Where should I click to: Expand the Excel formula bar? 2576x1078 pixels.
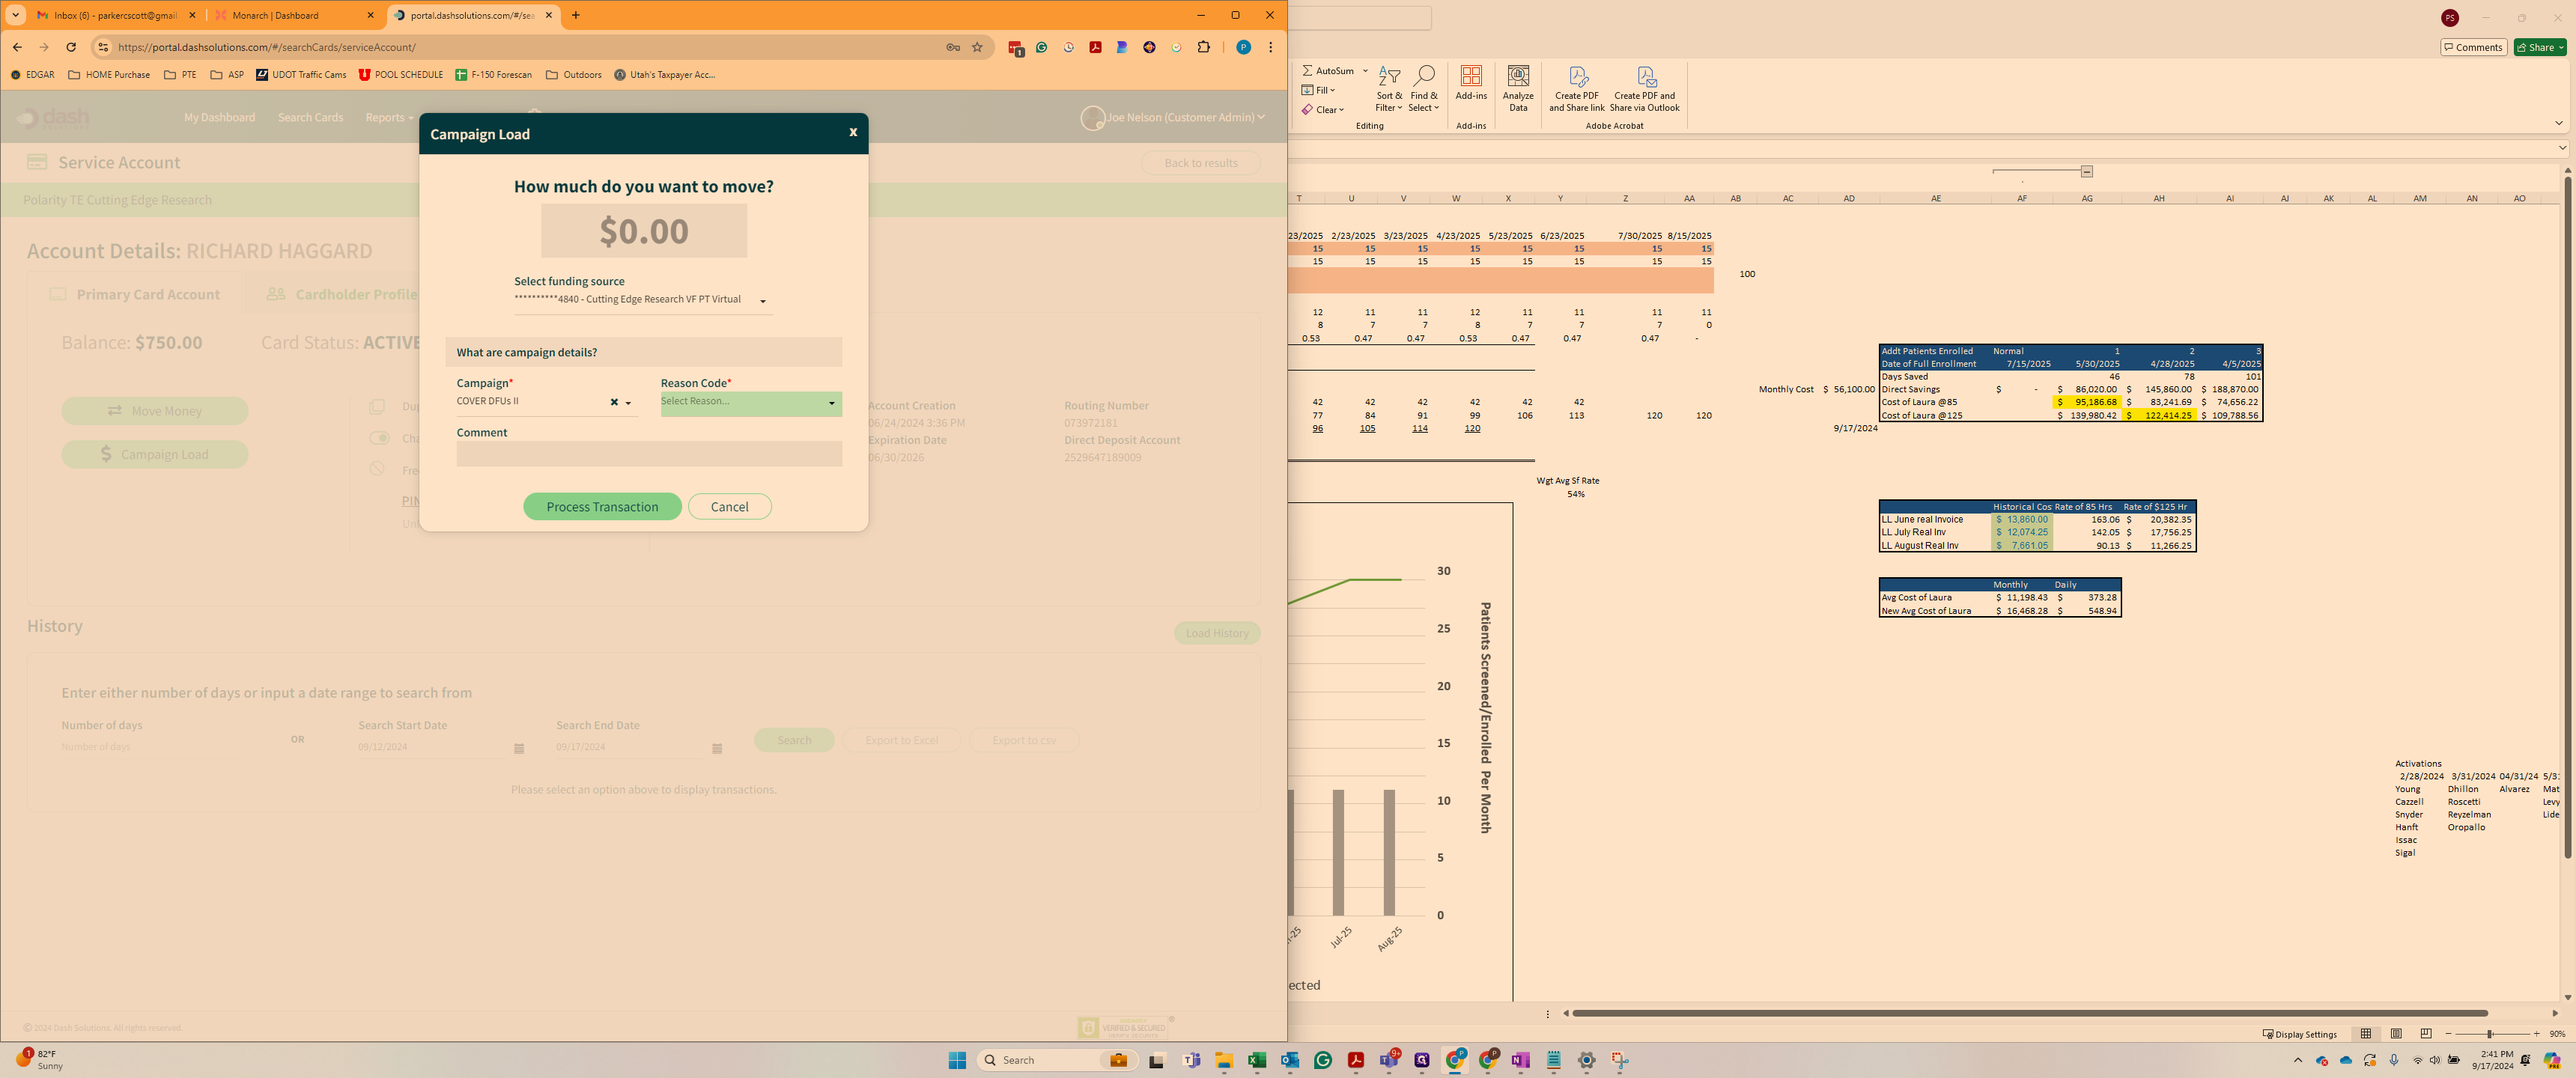(x=2562, y=148)
